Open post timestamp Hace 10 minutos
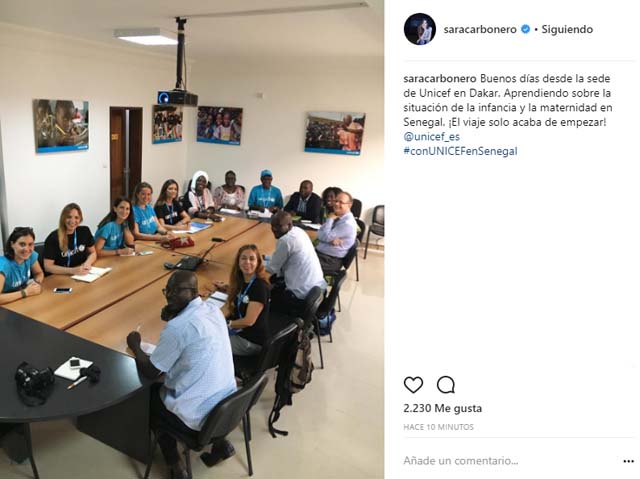The image size is (640, 479). coord(438,427)
